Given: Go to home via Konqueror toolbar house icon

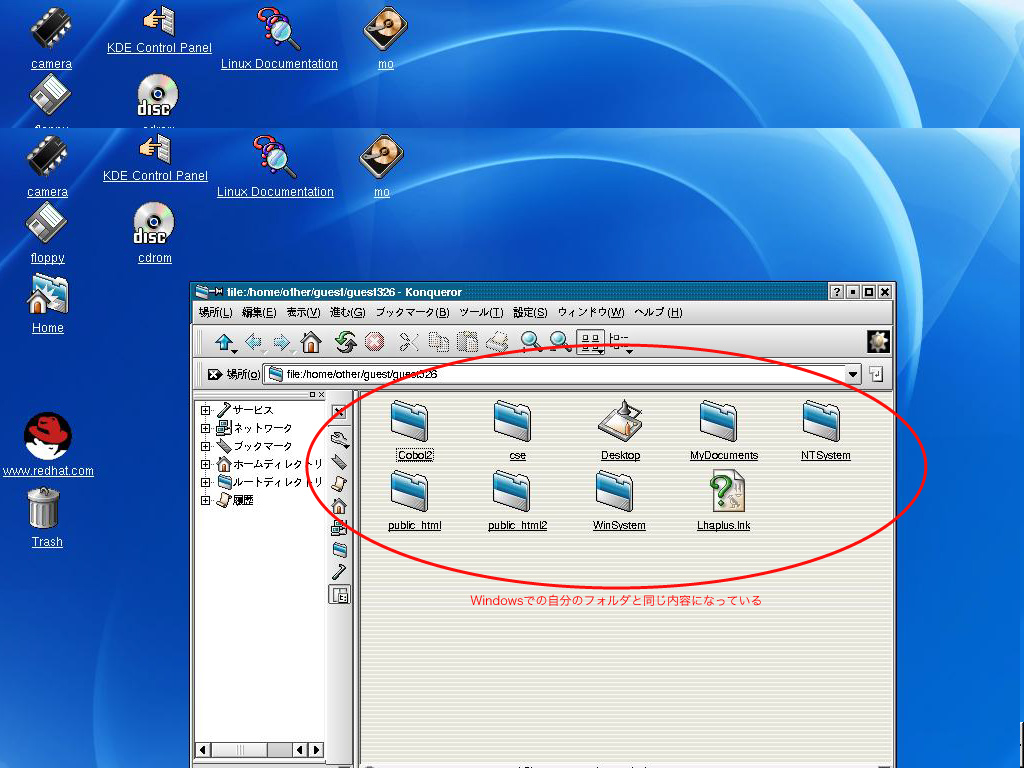Looking at the screenshot, I should [x=311, y=342].
